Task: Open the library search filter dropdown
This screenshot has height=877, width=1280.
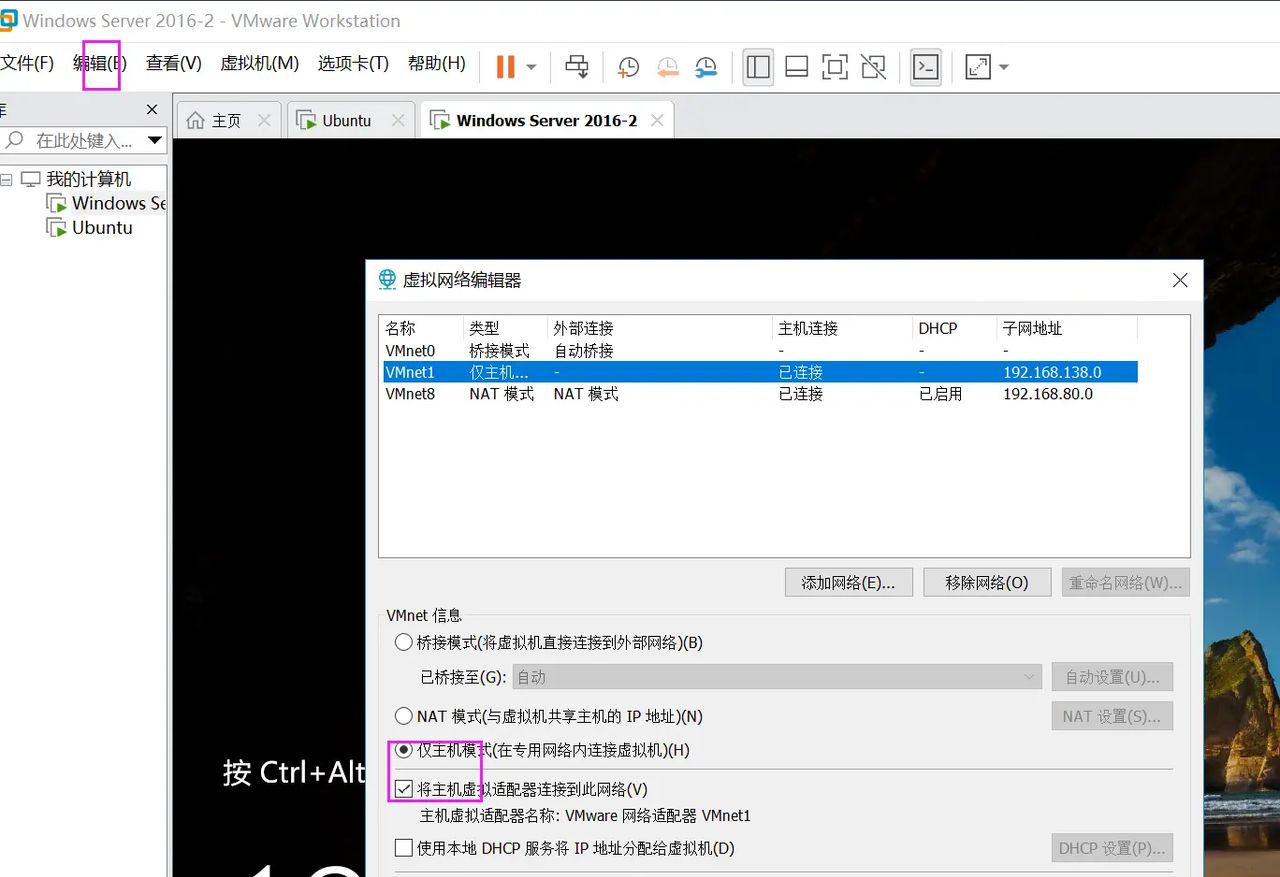Action: point(155,140)
